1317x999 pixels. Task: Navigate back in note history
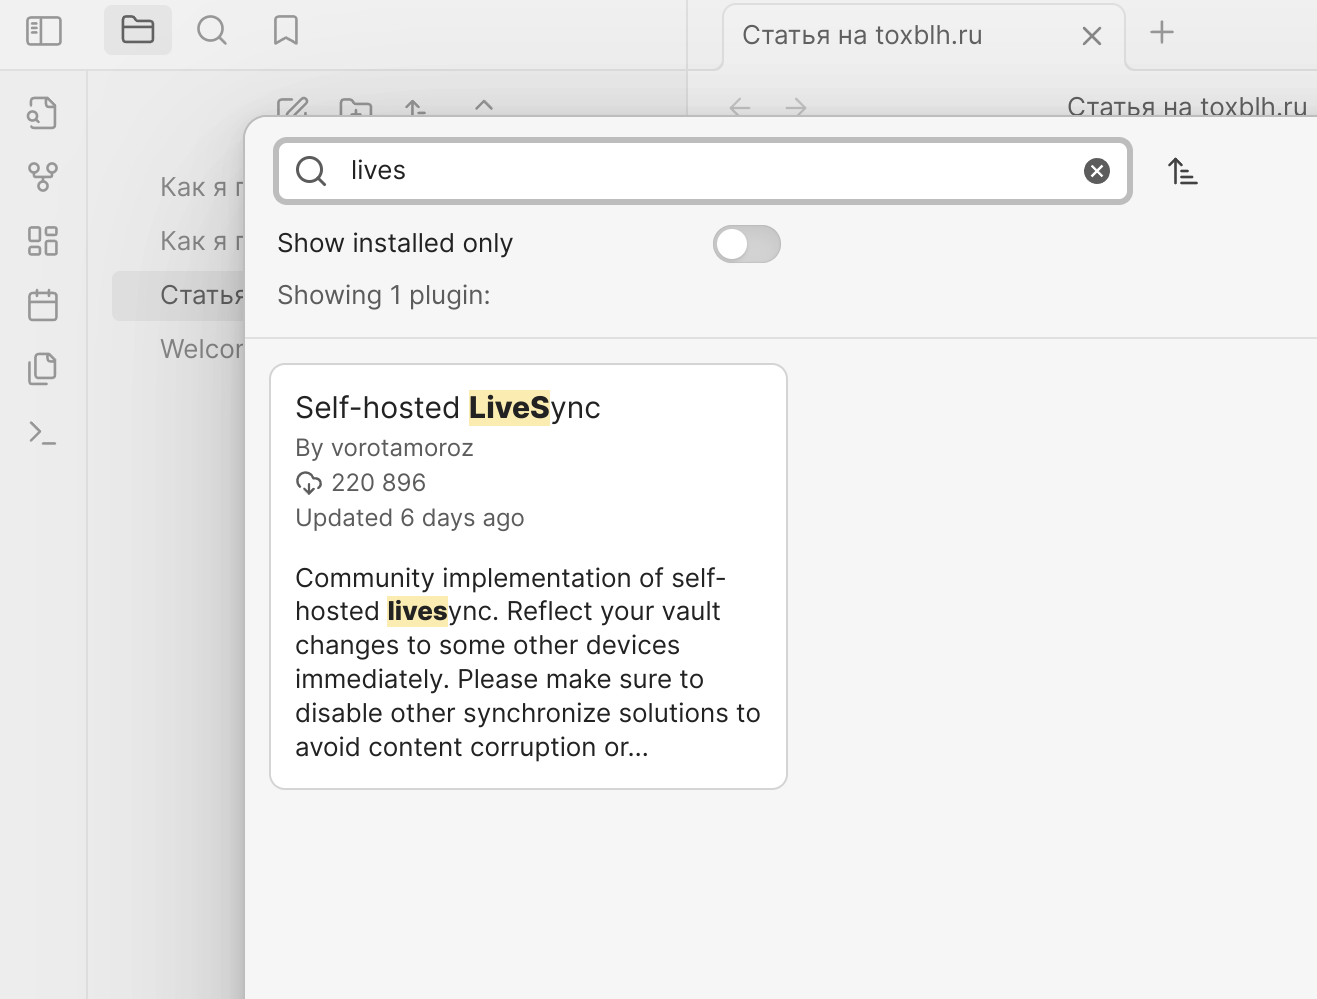point(740,108)
